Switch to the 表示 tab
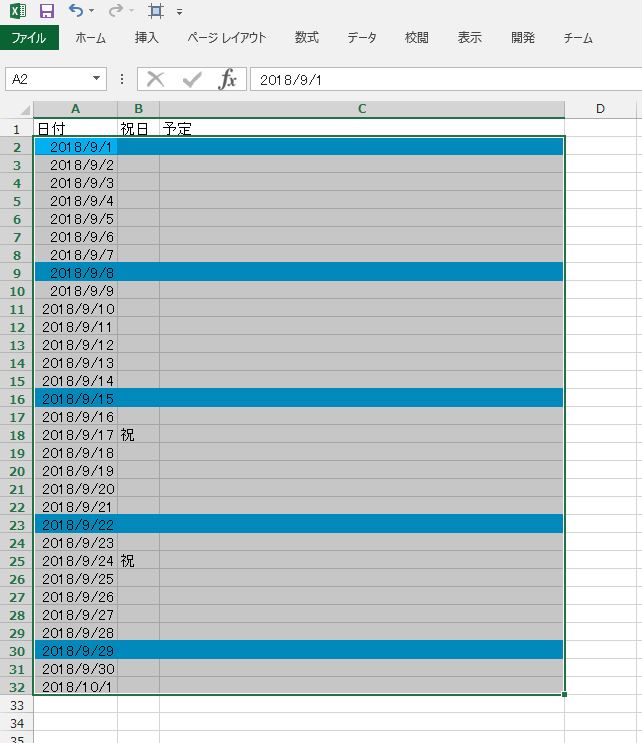 coord(470,37)
